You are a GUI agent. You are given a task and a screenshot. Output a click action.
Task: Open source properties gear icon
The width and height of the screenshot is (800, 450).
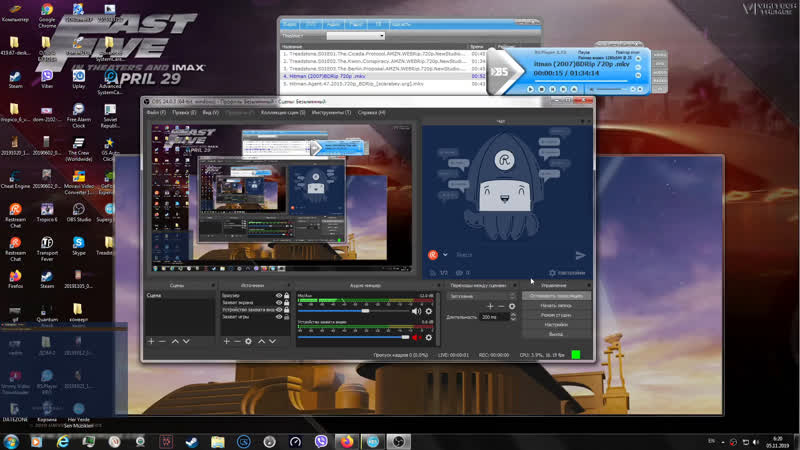pyautogui.click(x=248, y=341)
